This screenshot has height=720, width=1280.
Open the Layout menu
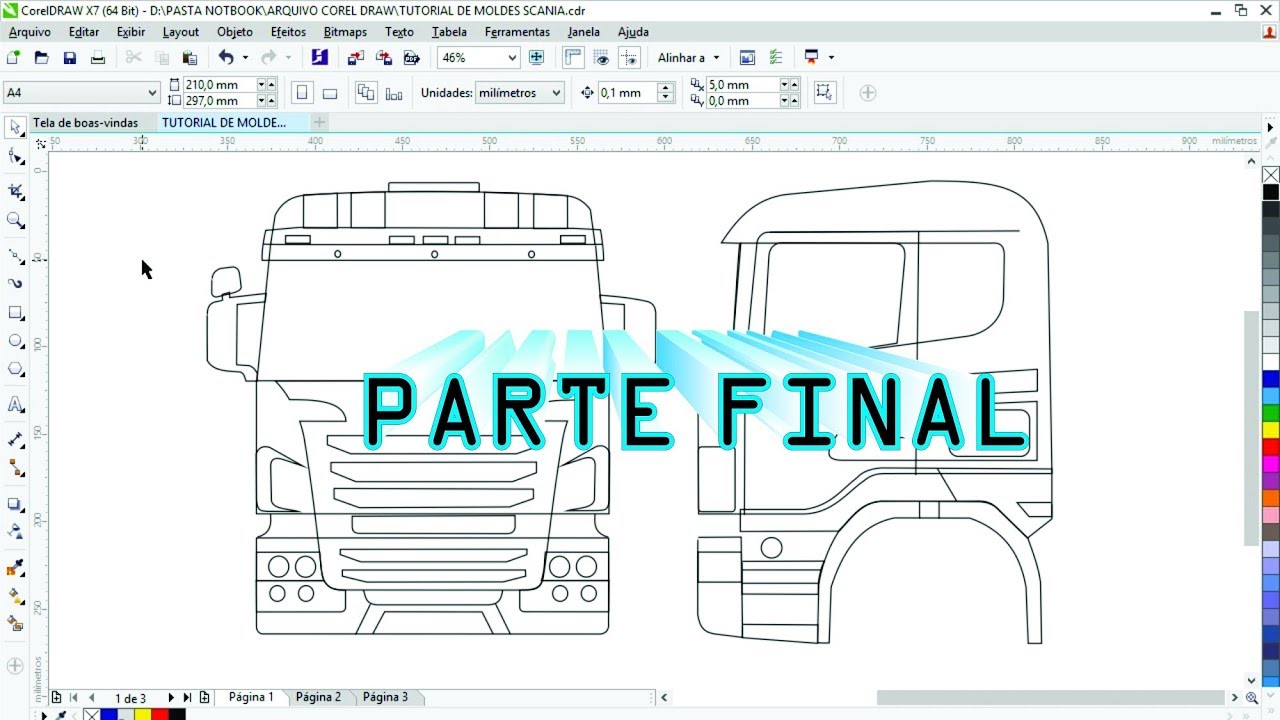(x=181, y=32)
